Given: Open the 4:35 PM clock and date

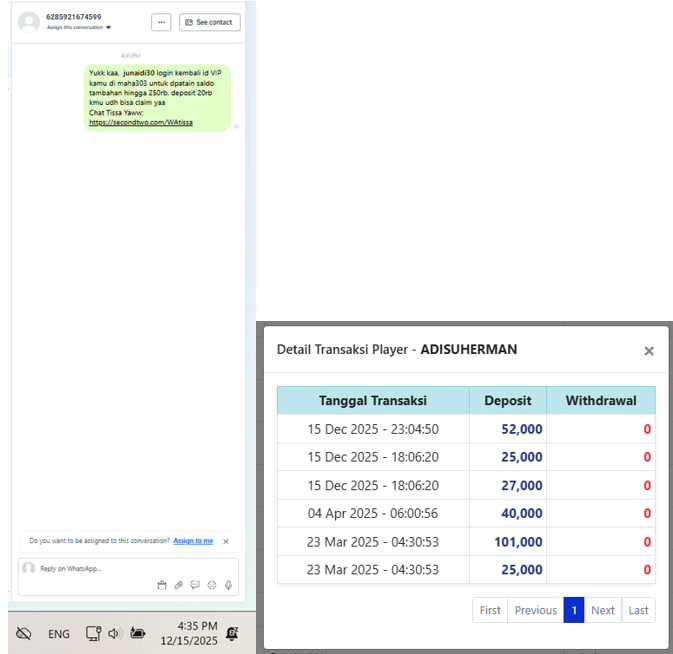Looking at the screenshot, I should 189,633.
